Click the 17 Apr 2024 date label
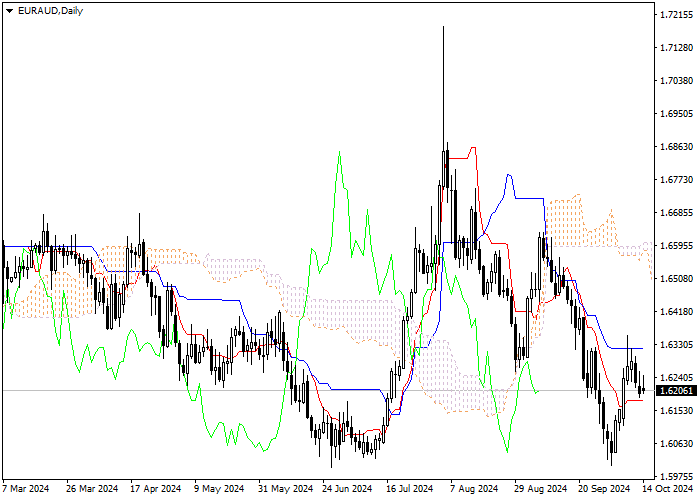Viewport: 700px width, 500px height. (x=155, y=489)
